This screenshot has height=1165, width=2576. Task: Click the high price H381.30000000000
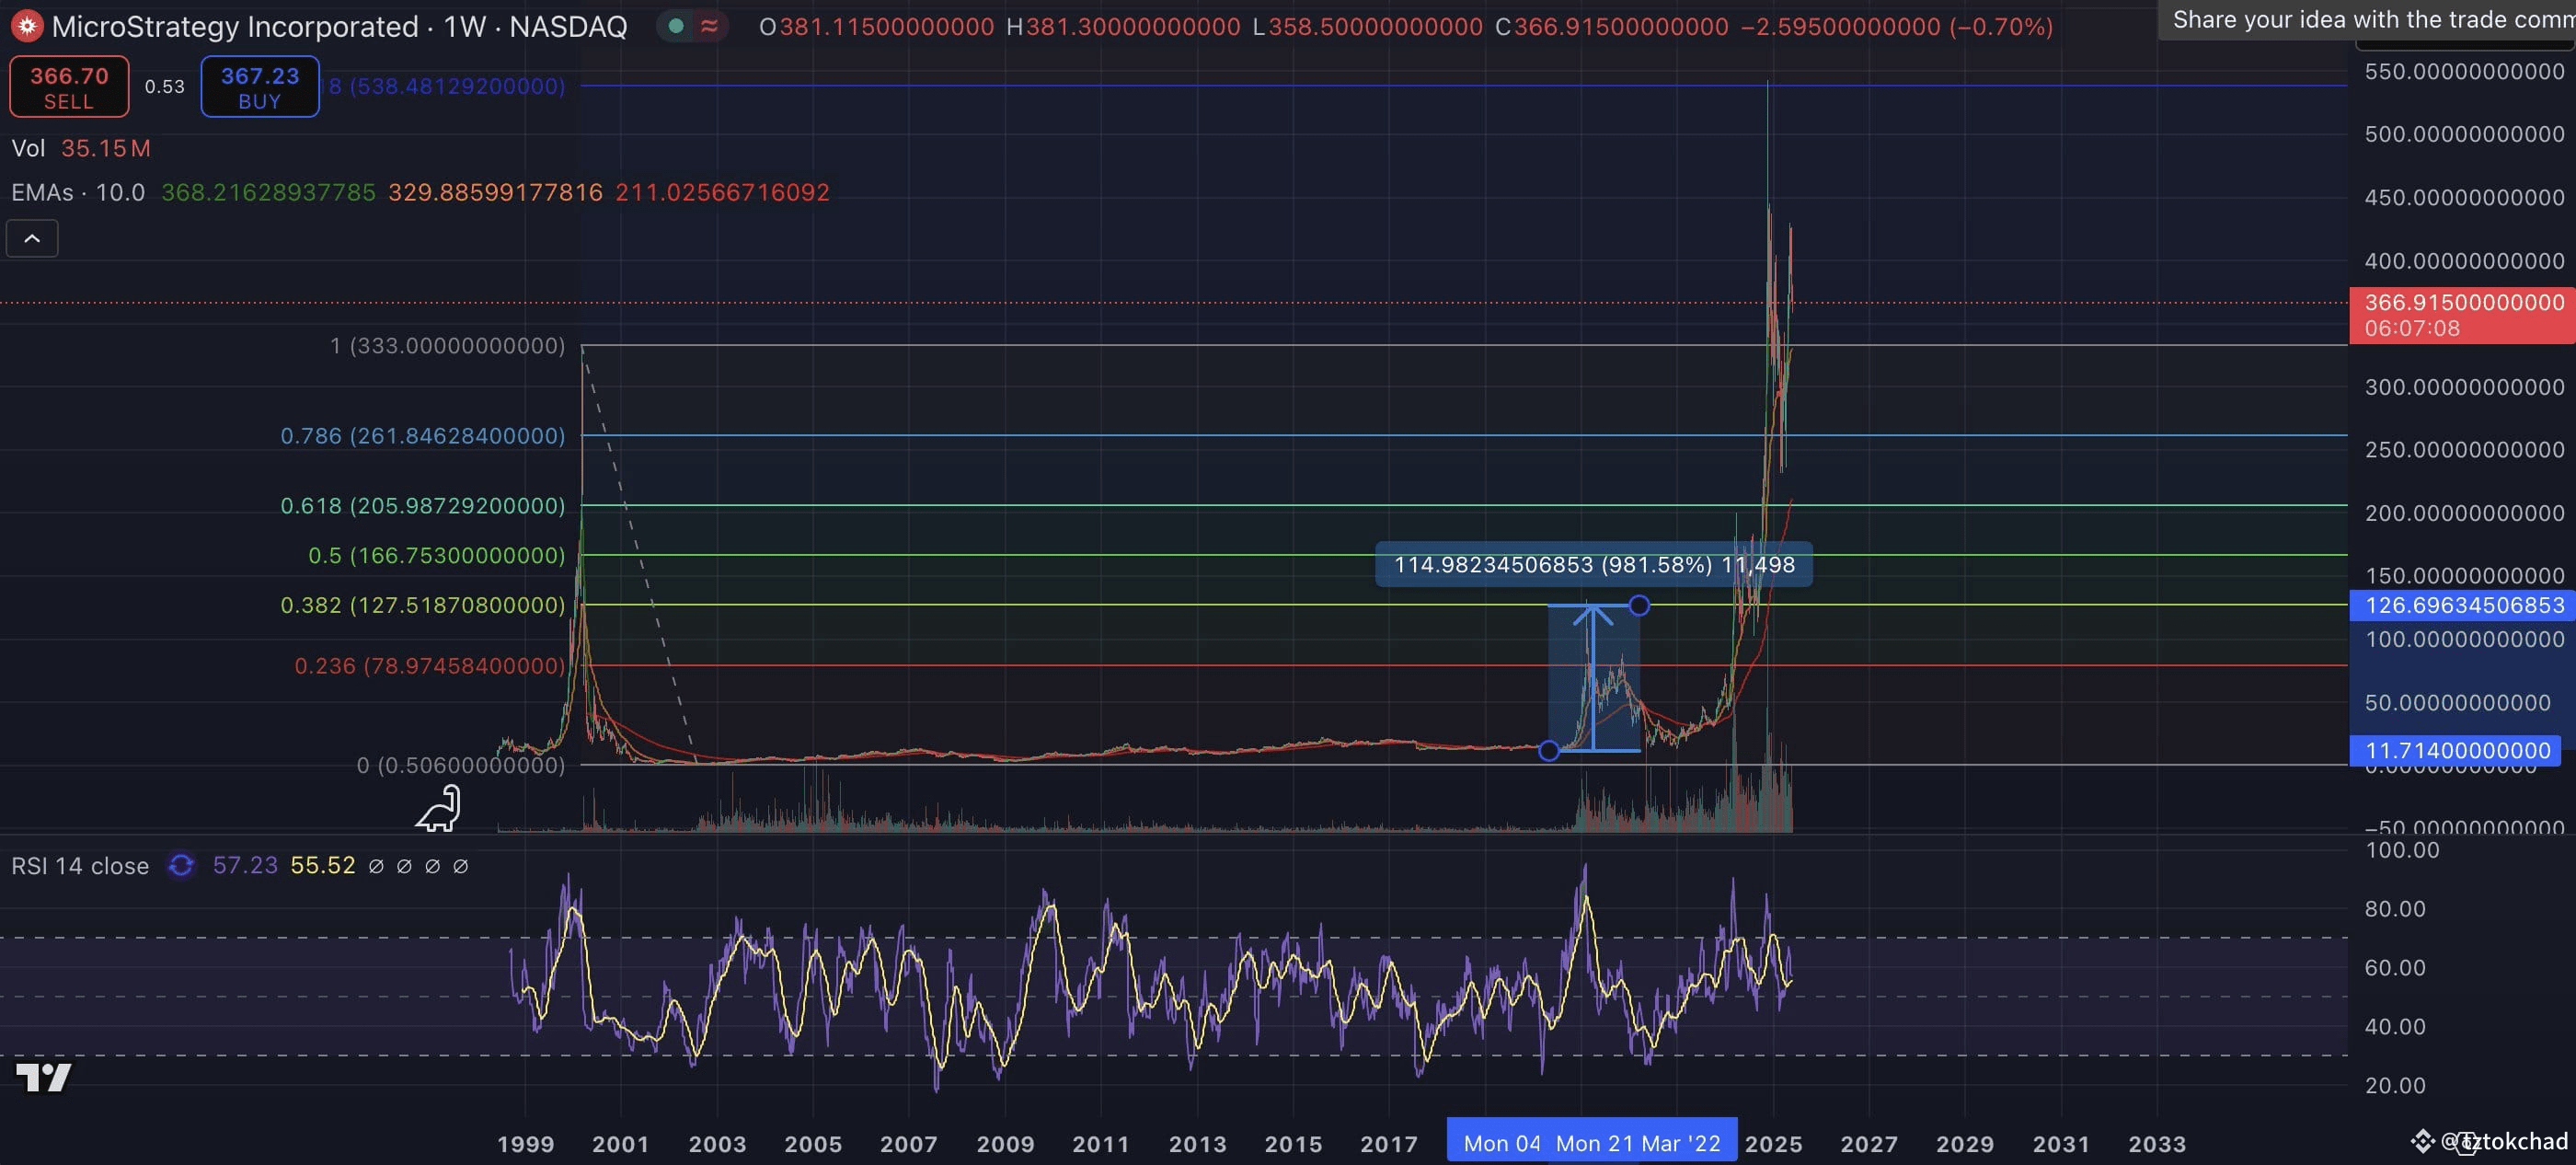(x=1123, y=27)
